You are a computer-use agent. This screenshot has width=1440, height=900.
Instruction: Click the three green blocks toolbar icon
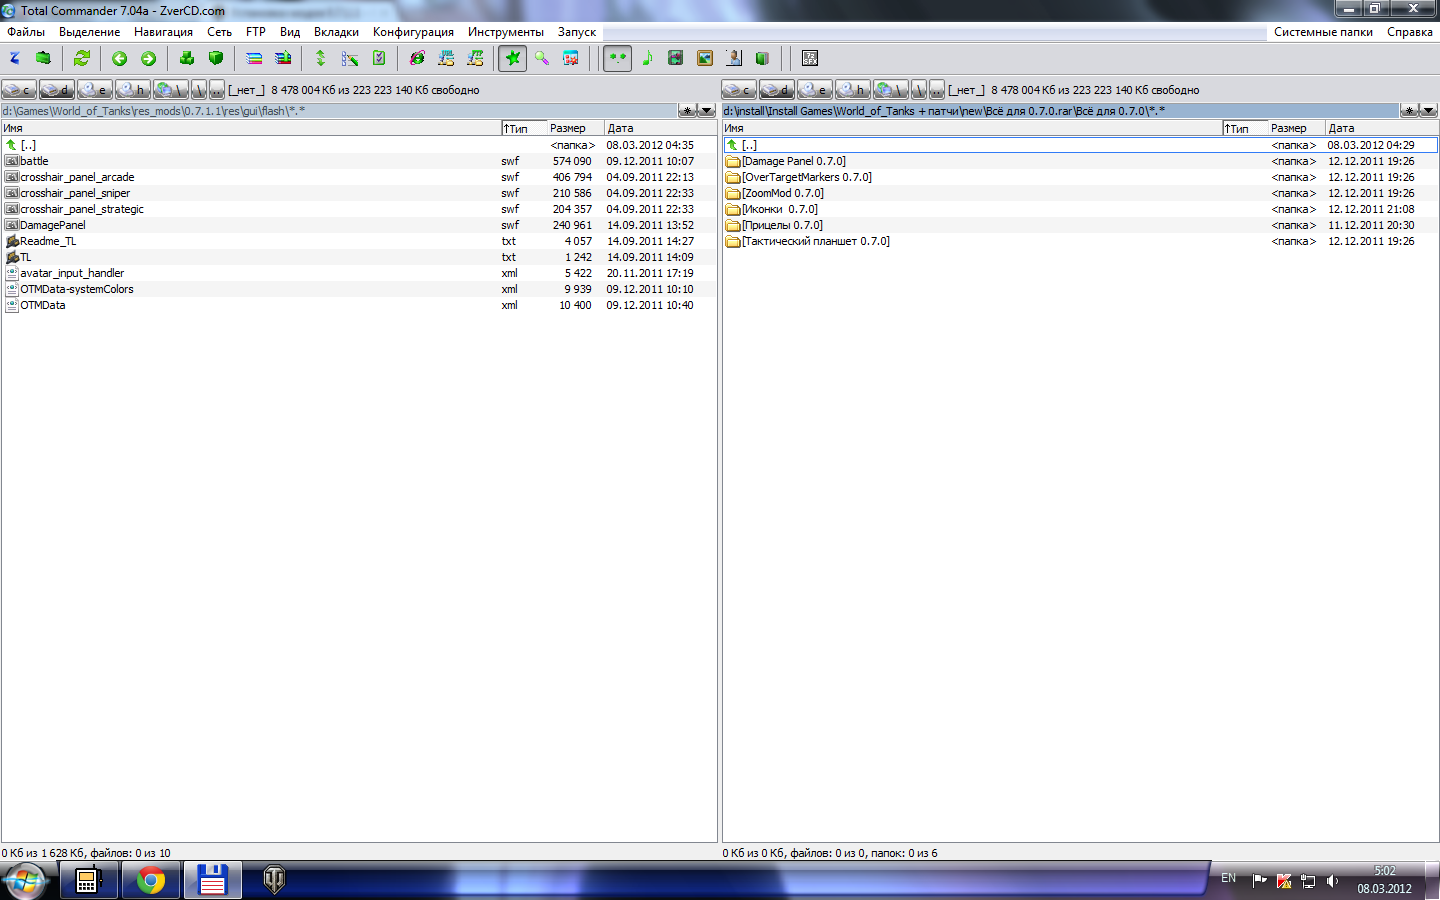(x=187, y=59)
